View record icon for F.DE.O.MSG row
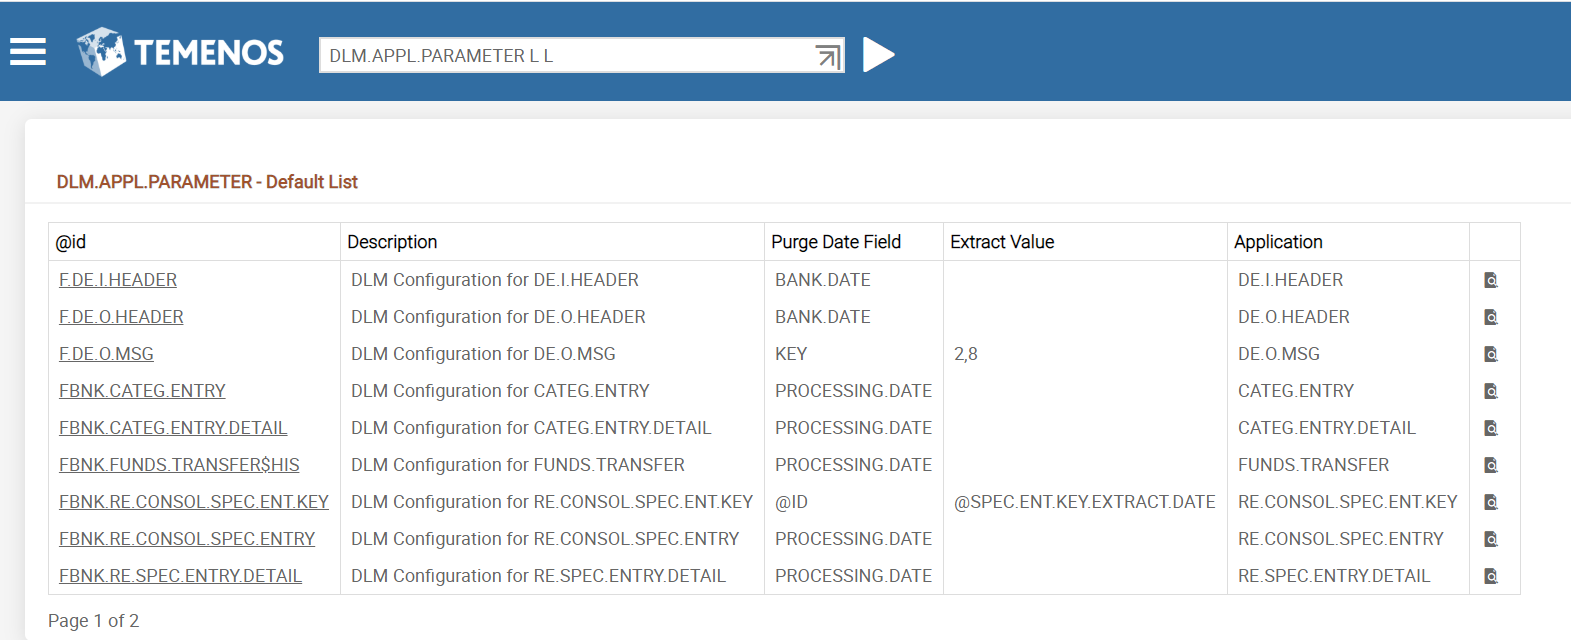Image resolution: width=1571 pixels, height=640 pixels. (x=1490, y=354)
